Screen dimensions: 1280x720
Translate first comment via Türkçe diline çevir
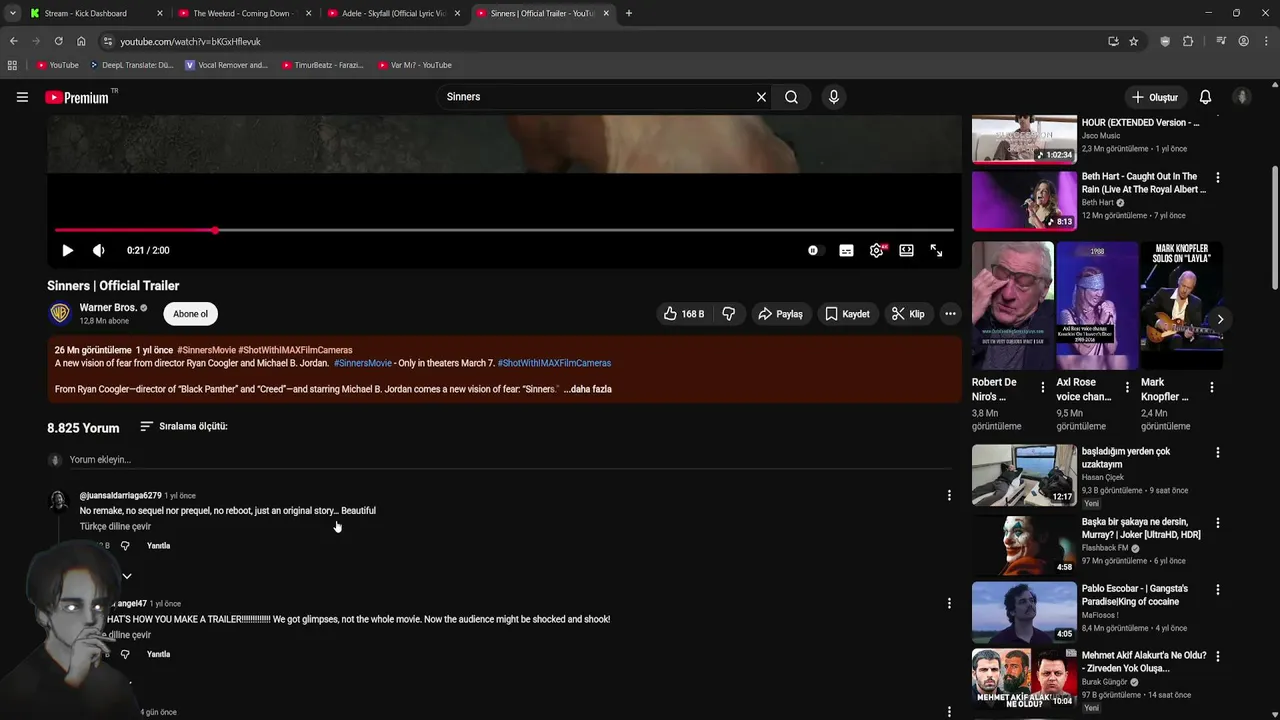point(115,526)
